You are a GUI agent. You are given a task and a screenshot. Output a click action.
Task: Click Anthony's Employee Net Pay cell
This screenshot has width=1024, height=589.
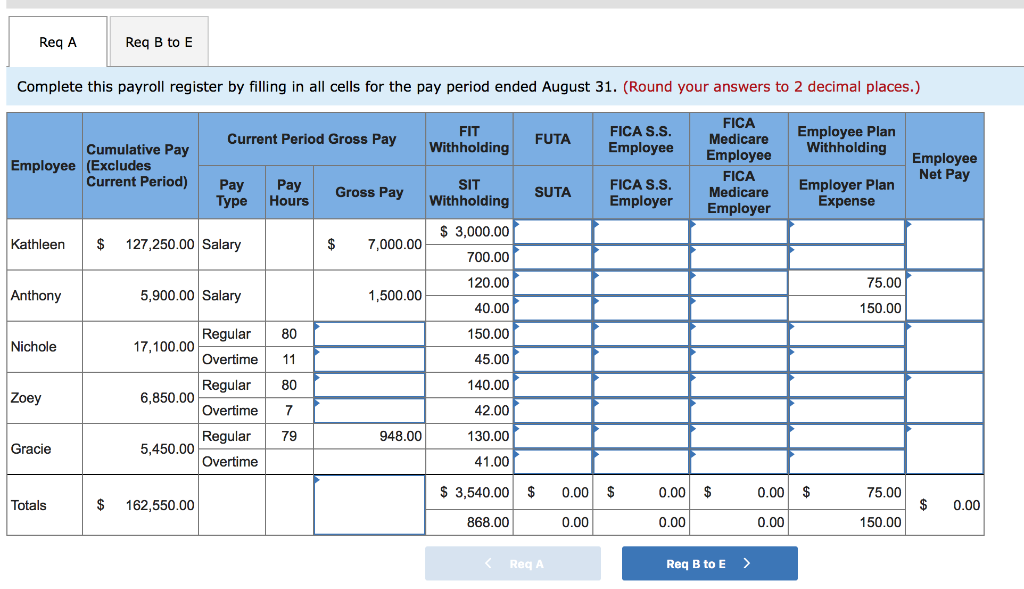[x=944, y=296]
